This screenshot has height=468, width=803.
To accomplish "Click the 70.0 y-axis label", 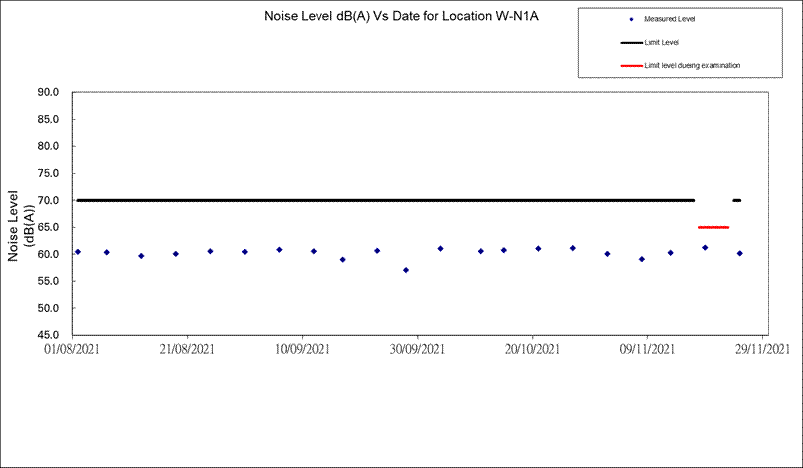I will (49, 200).
